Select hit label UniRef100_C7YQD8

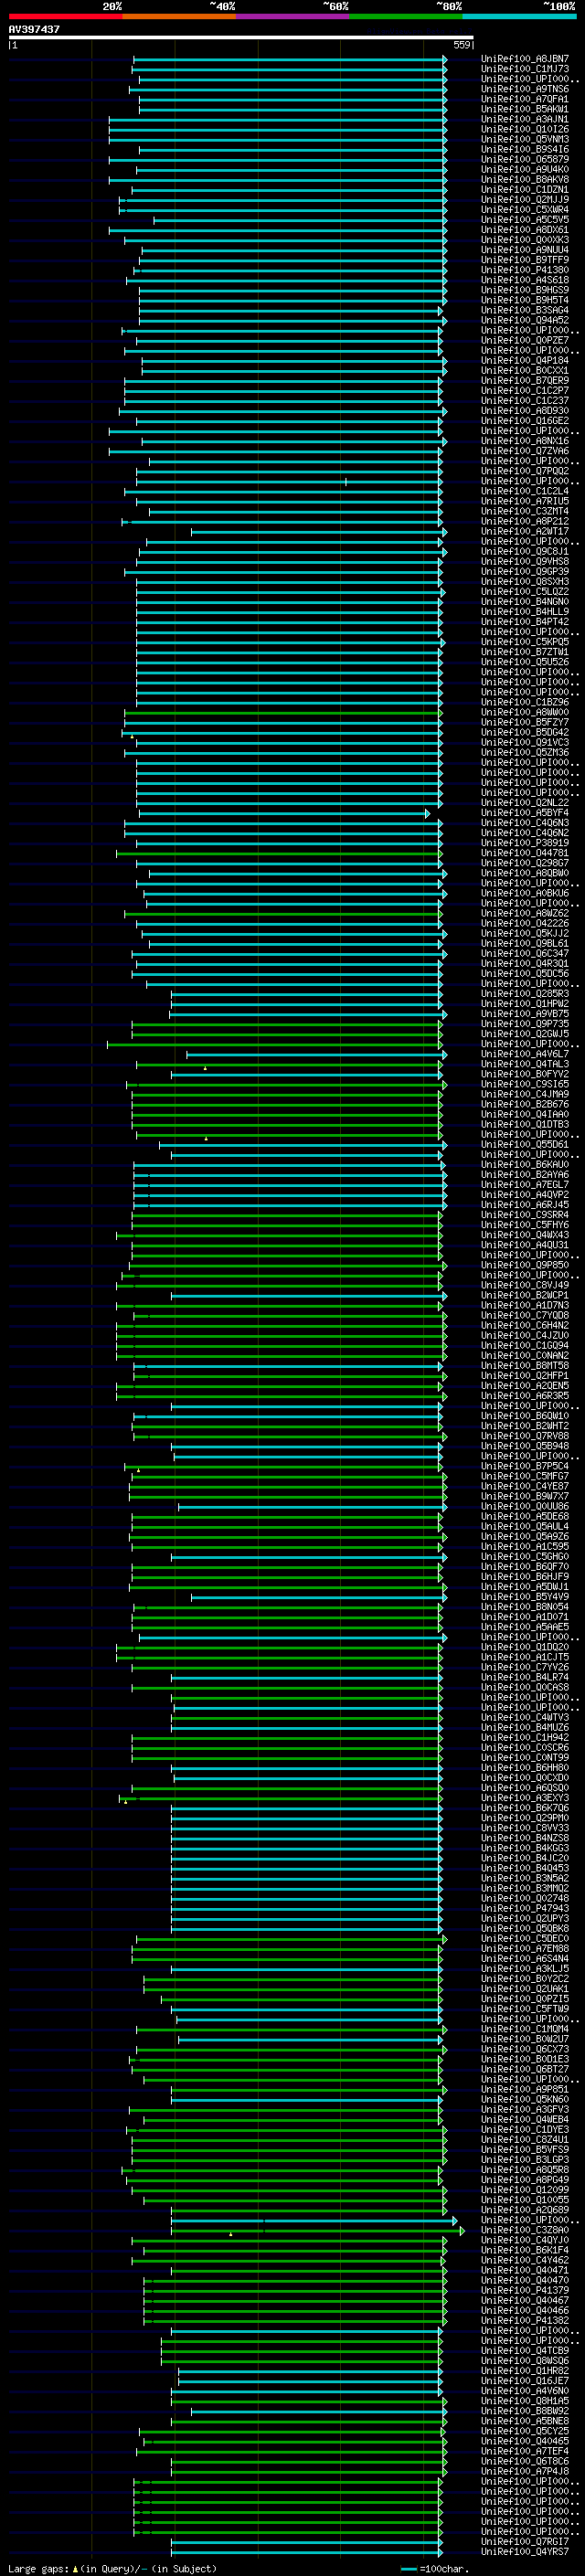point(525,1315)
